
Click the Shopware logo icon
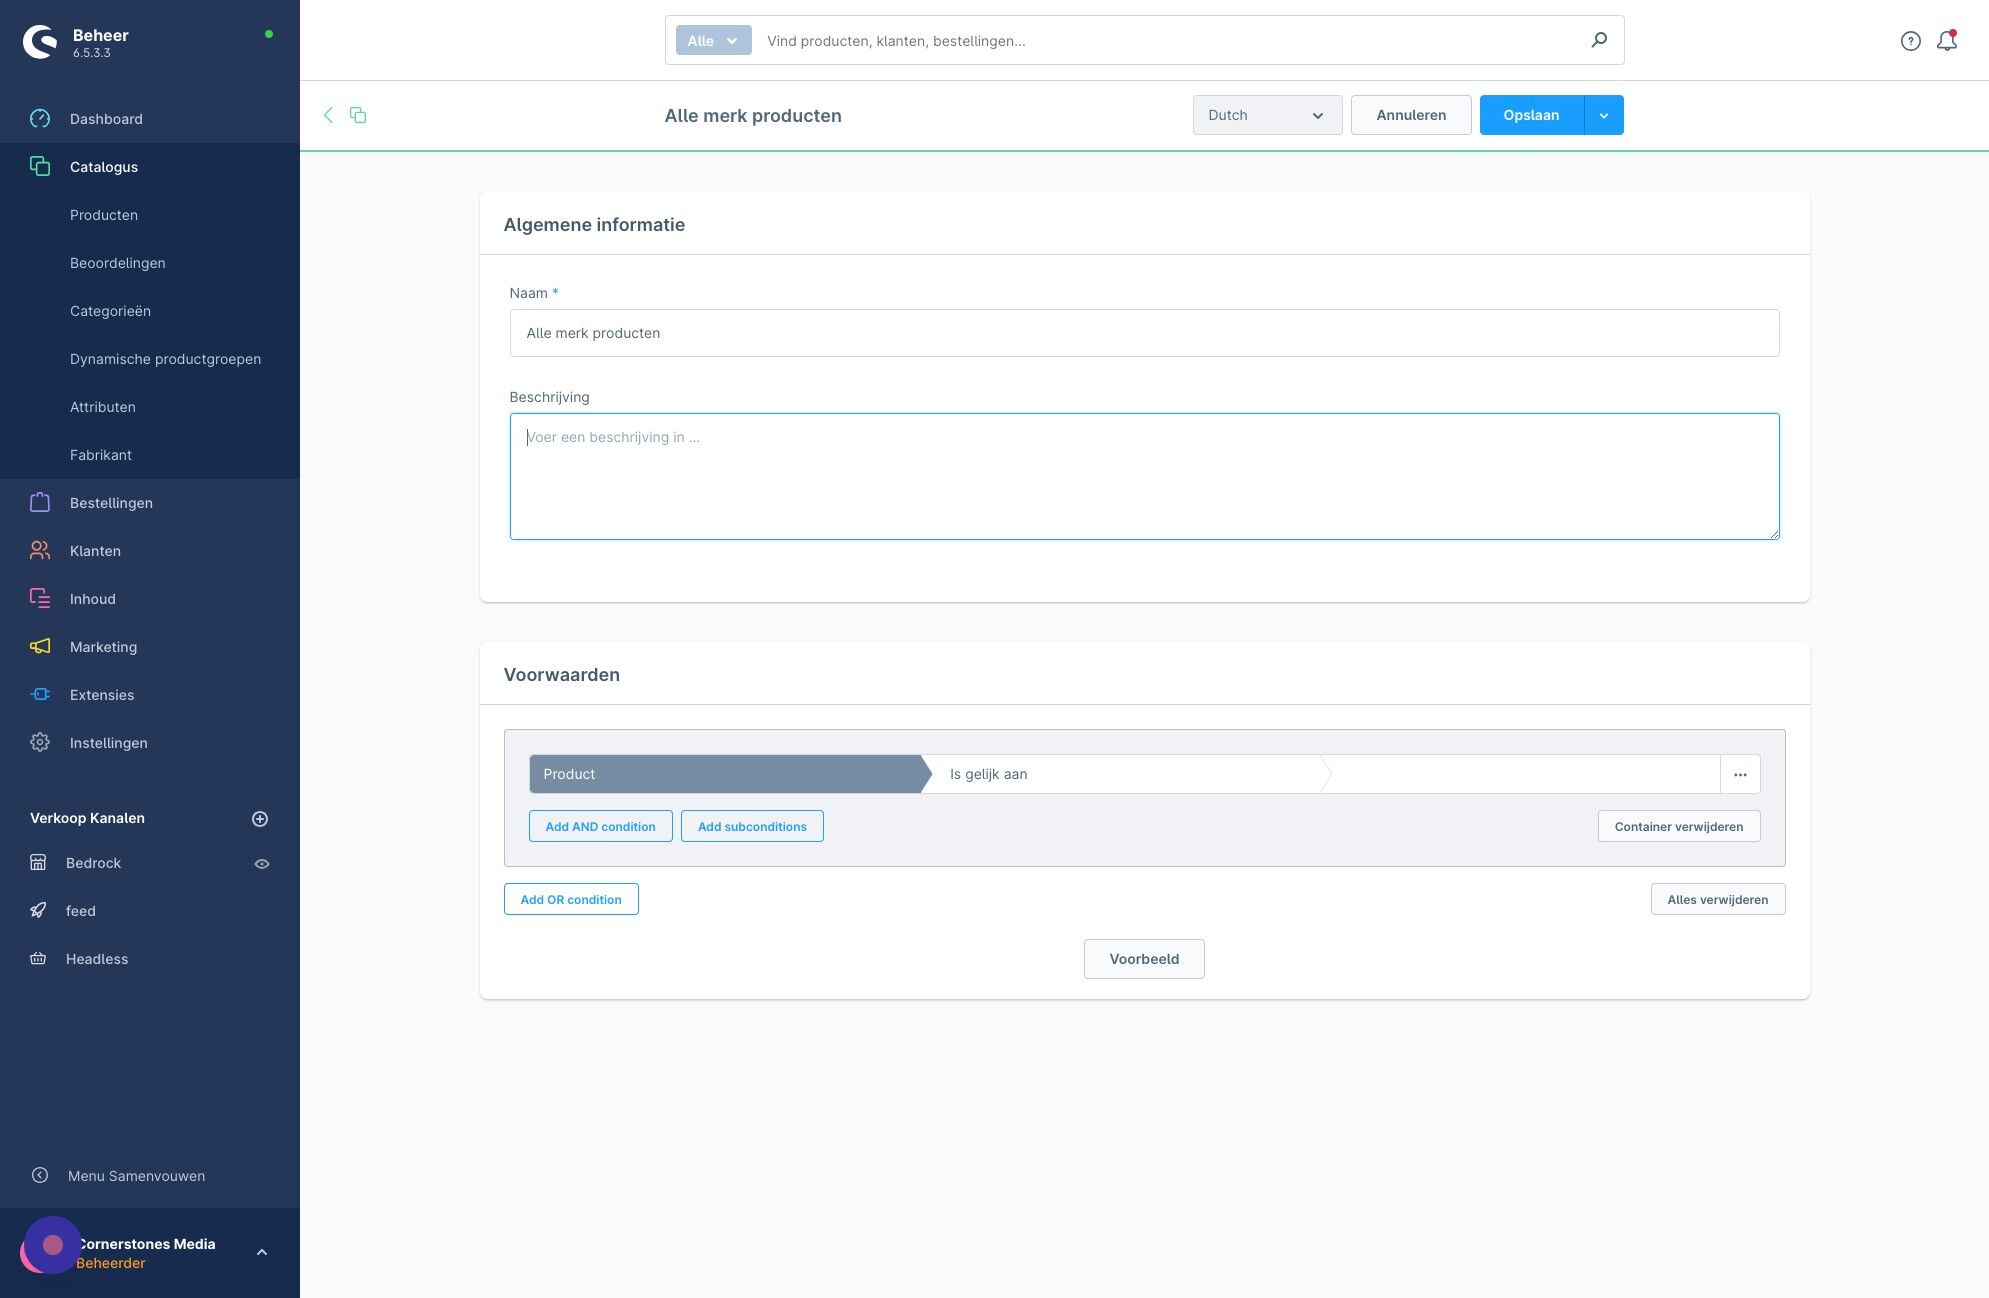click(40, 41)
